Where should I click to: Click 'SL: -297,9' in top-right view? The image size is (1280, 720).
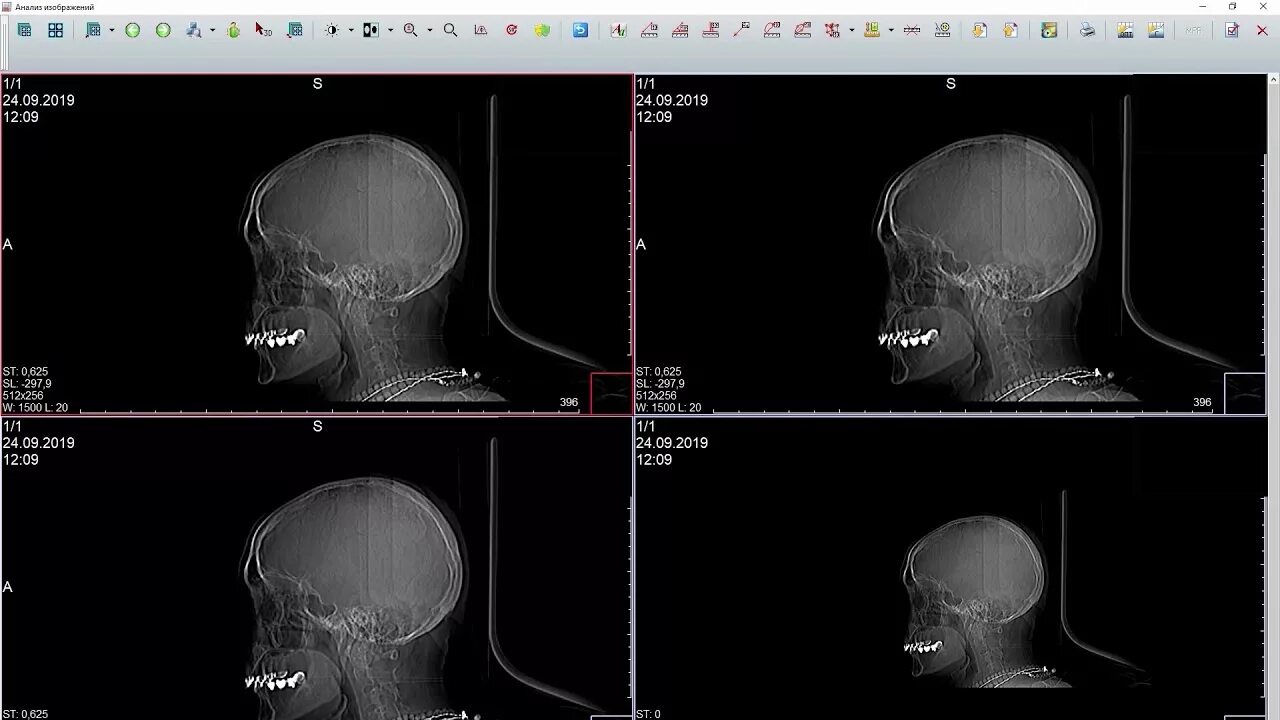pos(660,384)
